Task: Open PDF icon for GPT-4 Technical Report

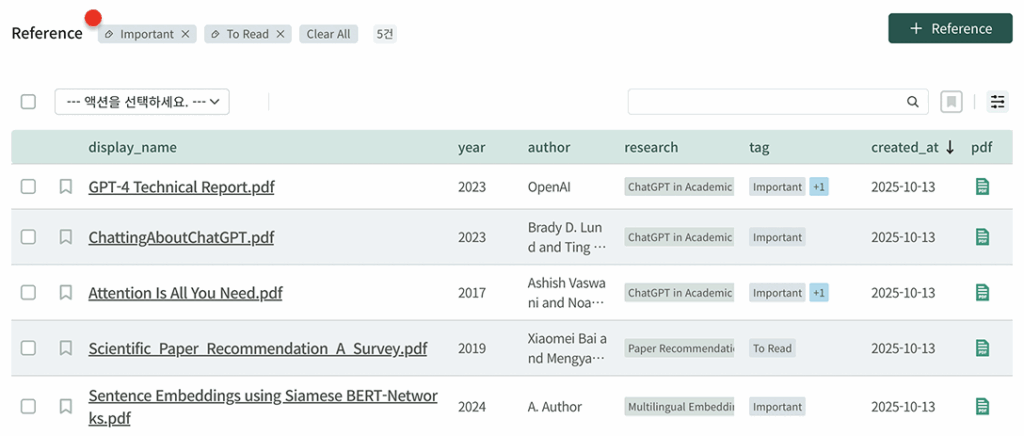Action: coord(982,187)
